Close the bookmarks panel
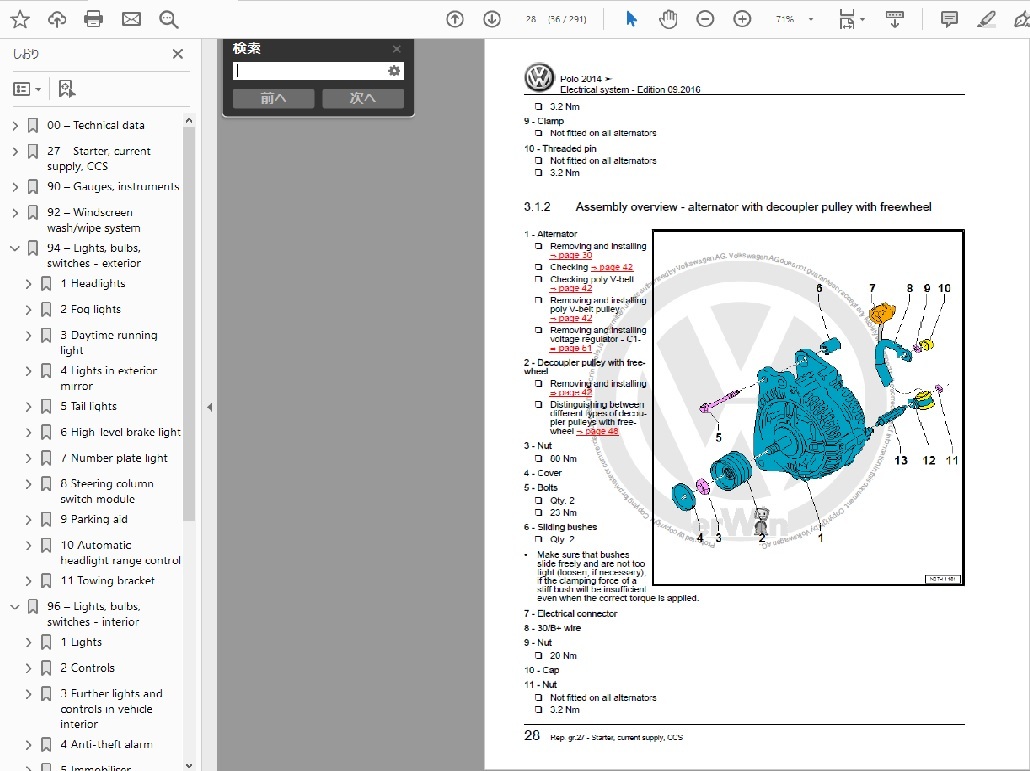1030x771 pixels. click(x=178, y=54)
